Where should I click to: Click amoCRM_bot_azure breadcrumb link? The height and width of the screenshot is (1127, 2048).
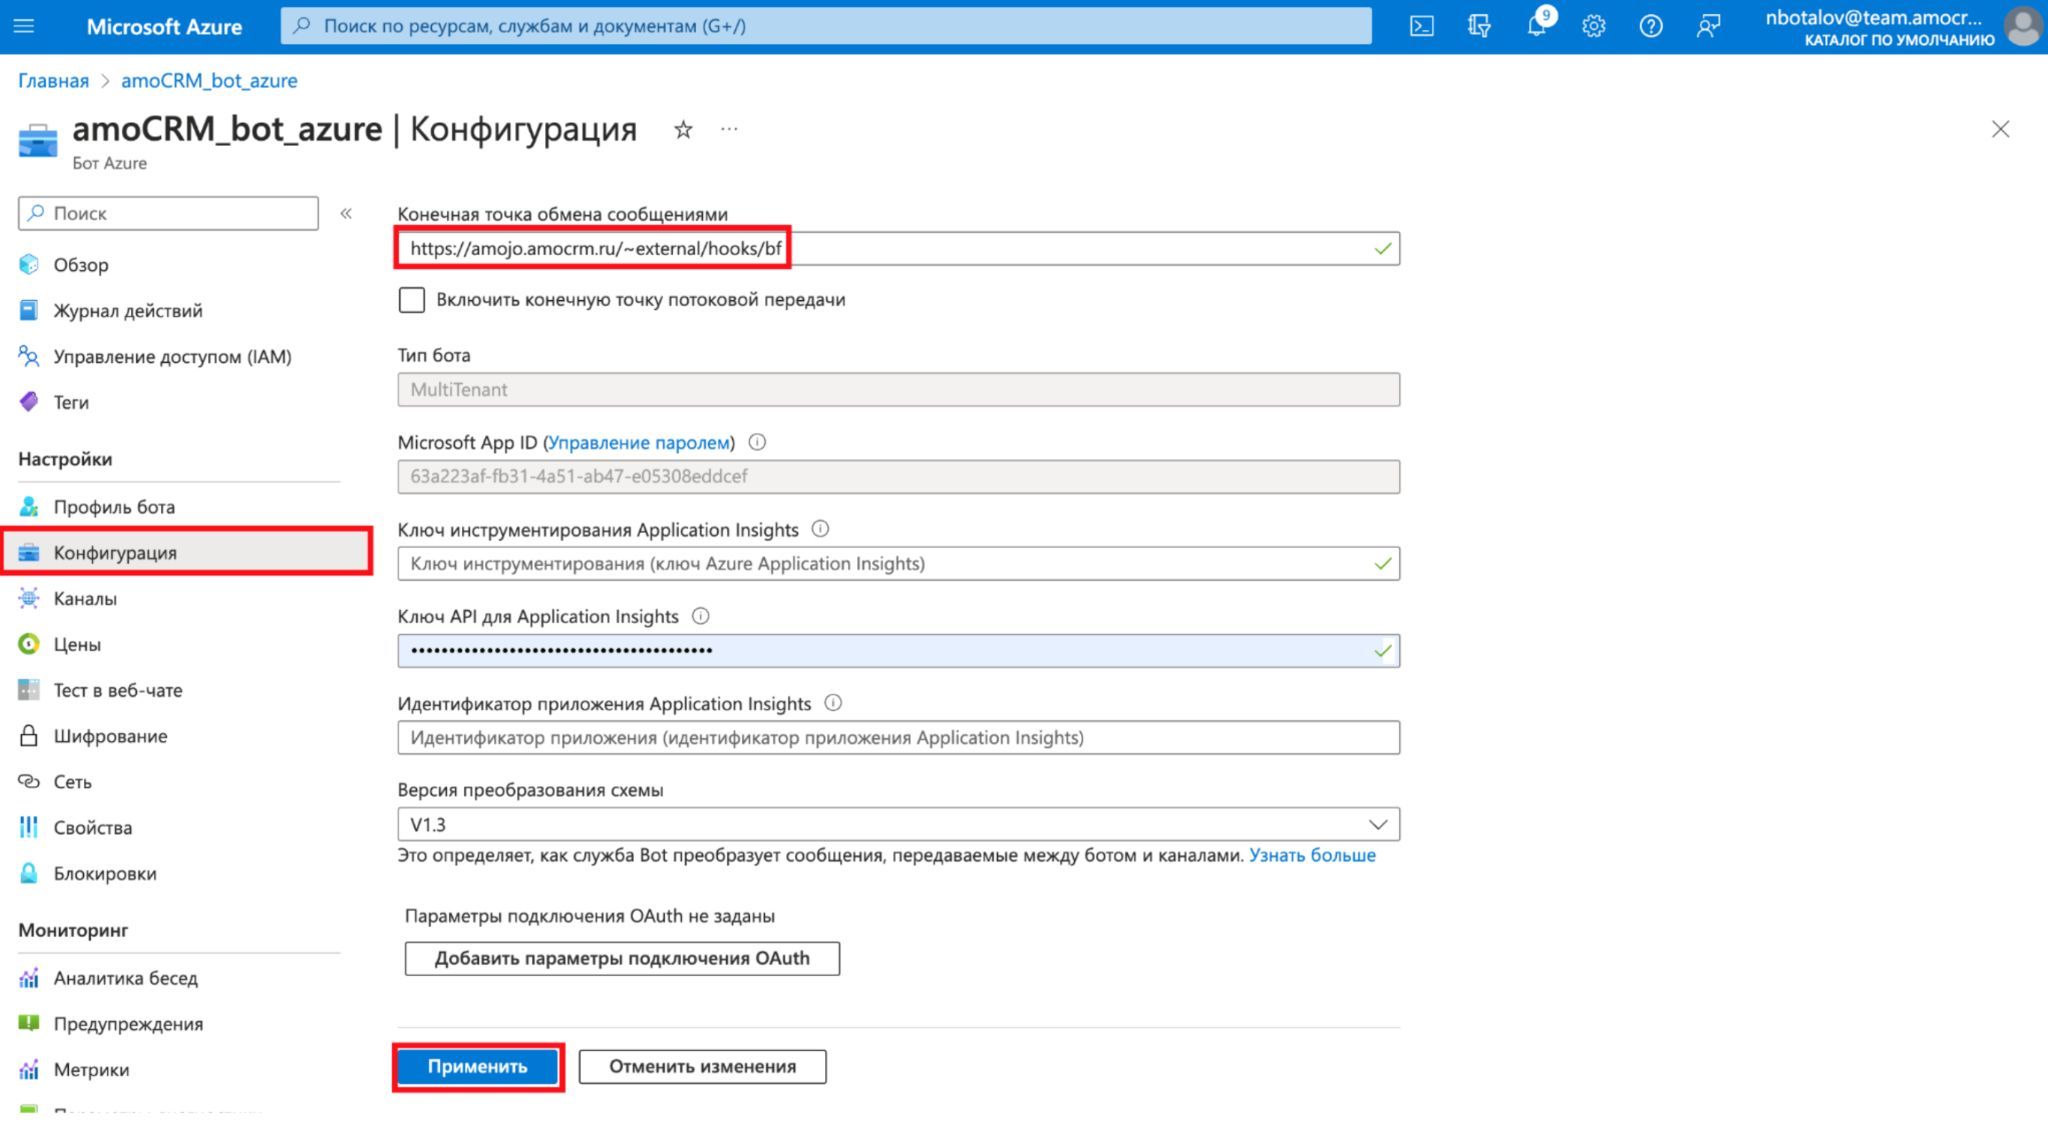(x=209, y=81)
